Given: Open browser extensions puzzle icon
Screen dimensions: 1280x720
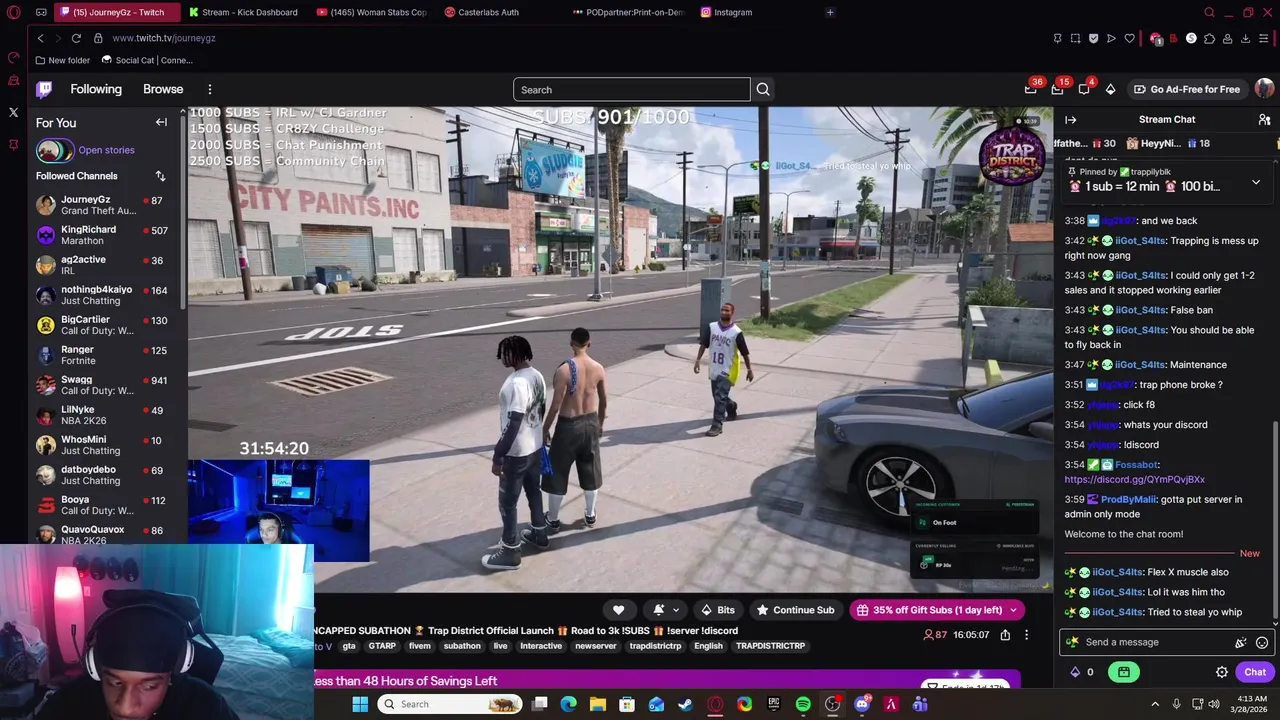Looking at the screenshot, I should [1209, 38].
